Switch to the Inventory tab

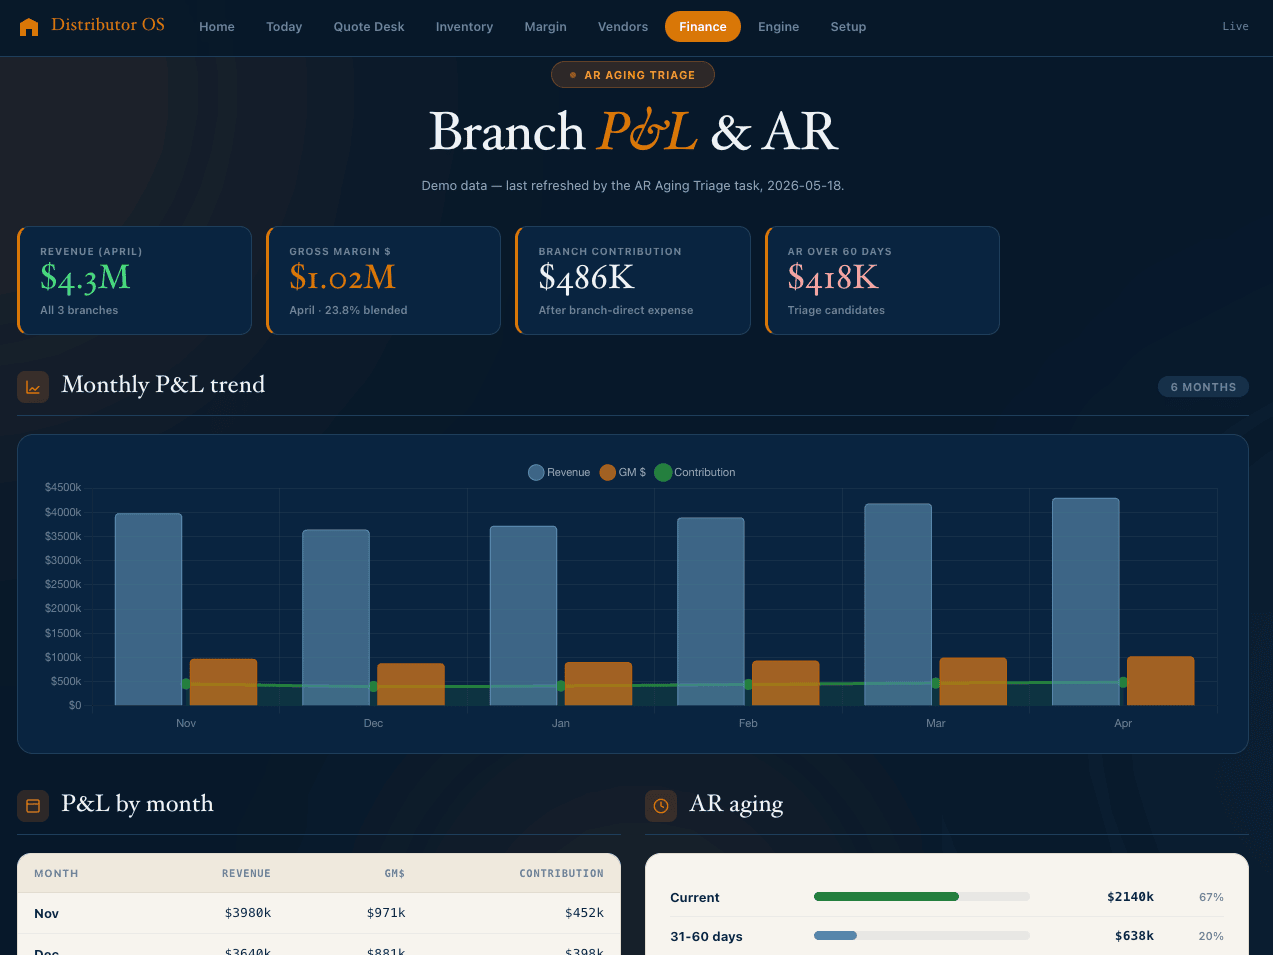point(464,27)
